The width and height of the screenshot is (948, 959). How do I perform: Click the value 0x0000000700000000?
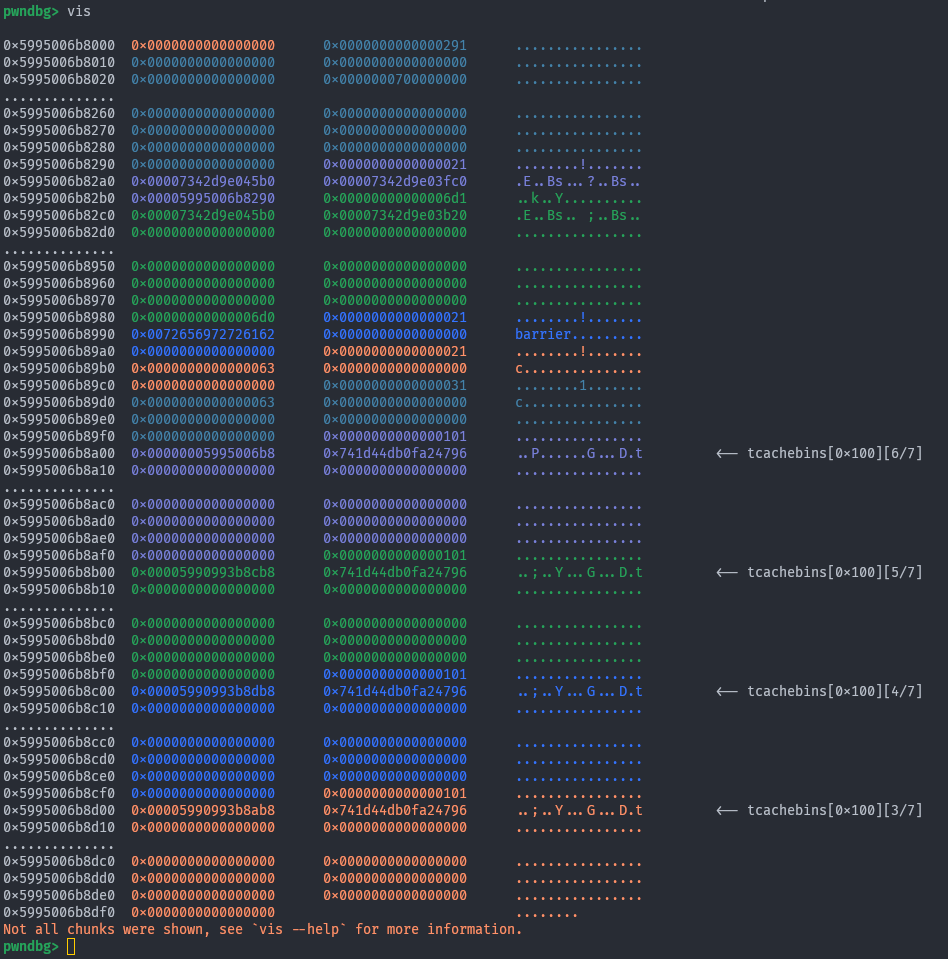click(x=394, y=80)
